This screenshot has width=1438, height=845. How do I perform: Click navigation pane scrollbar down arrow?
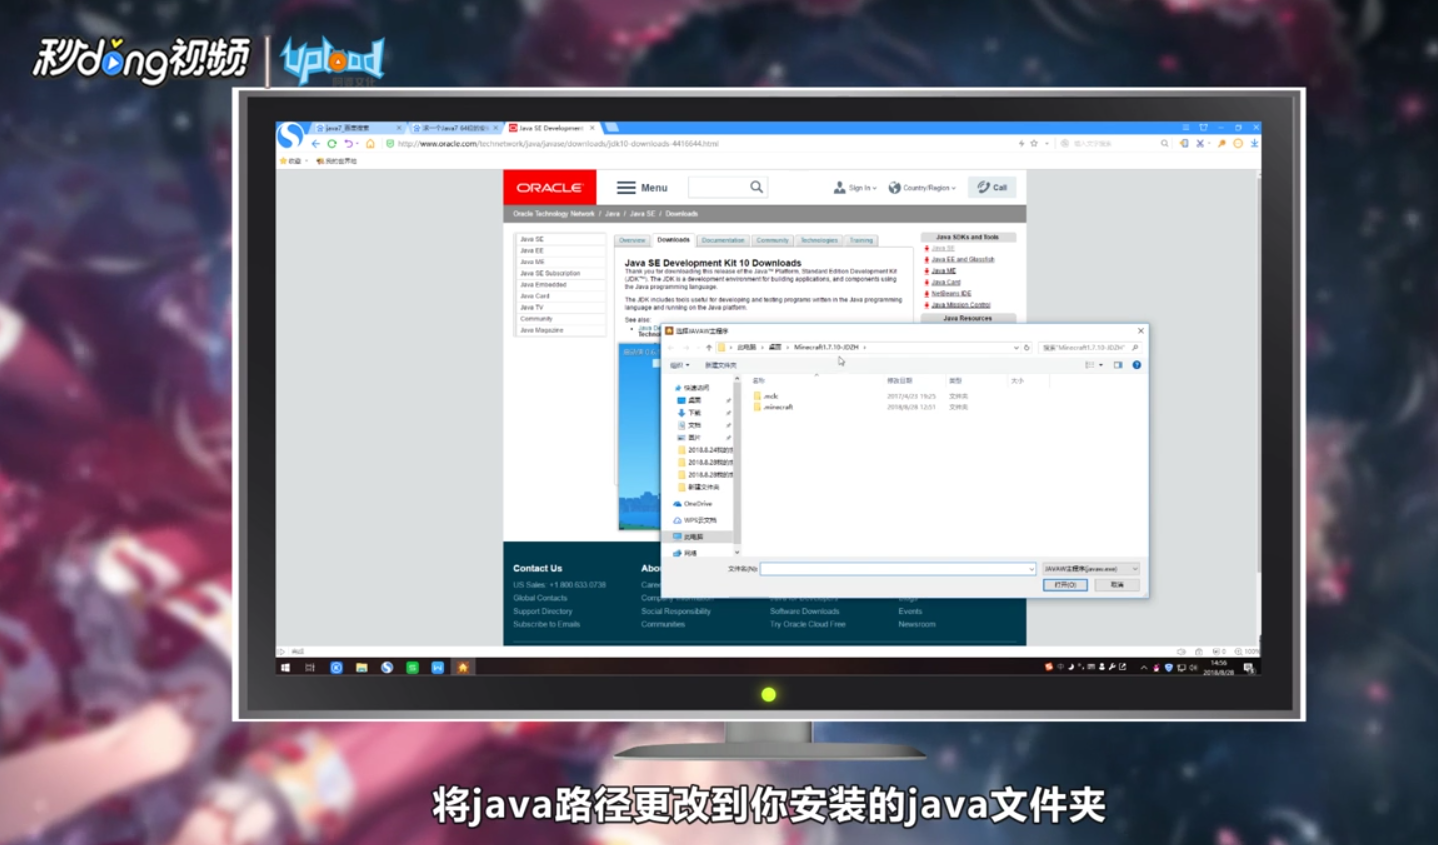(737, 552)
